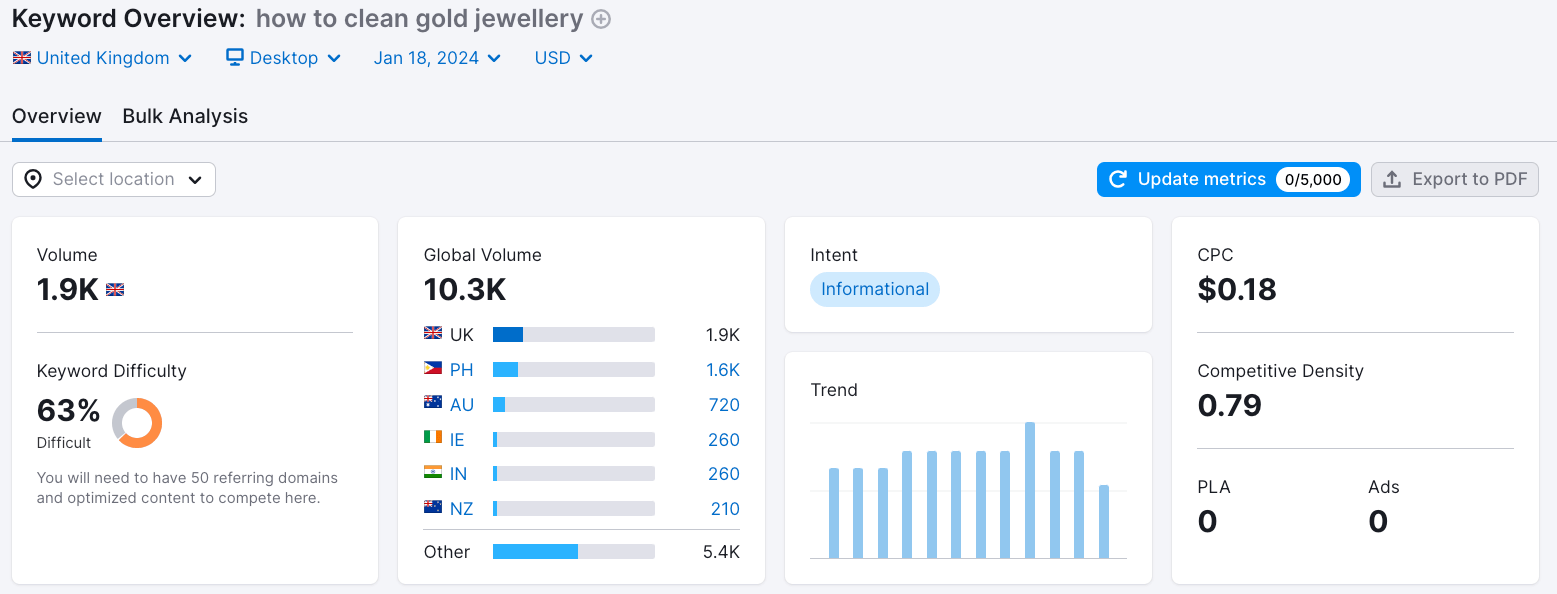Click the desktop monitor icon near device selector
The height and width of the screenshot is (594, 1557).
[x=233, y=57]
